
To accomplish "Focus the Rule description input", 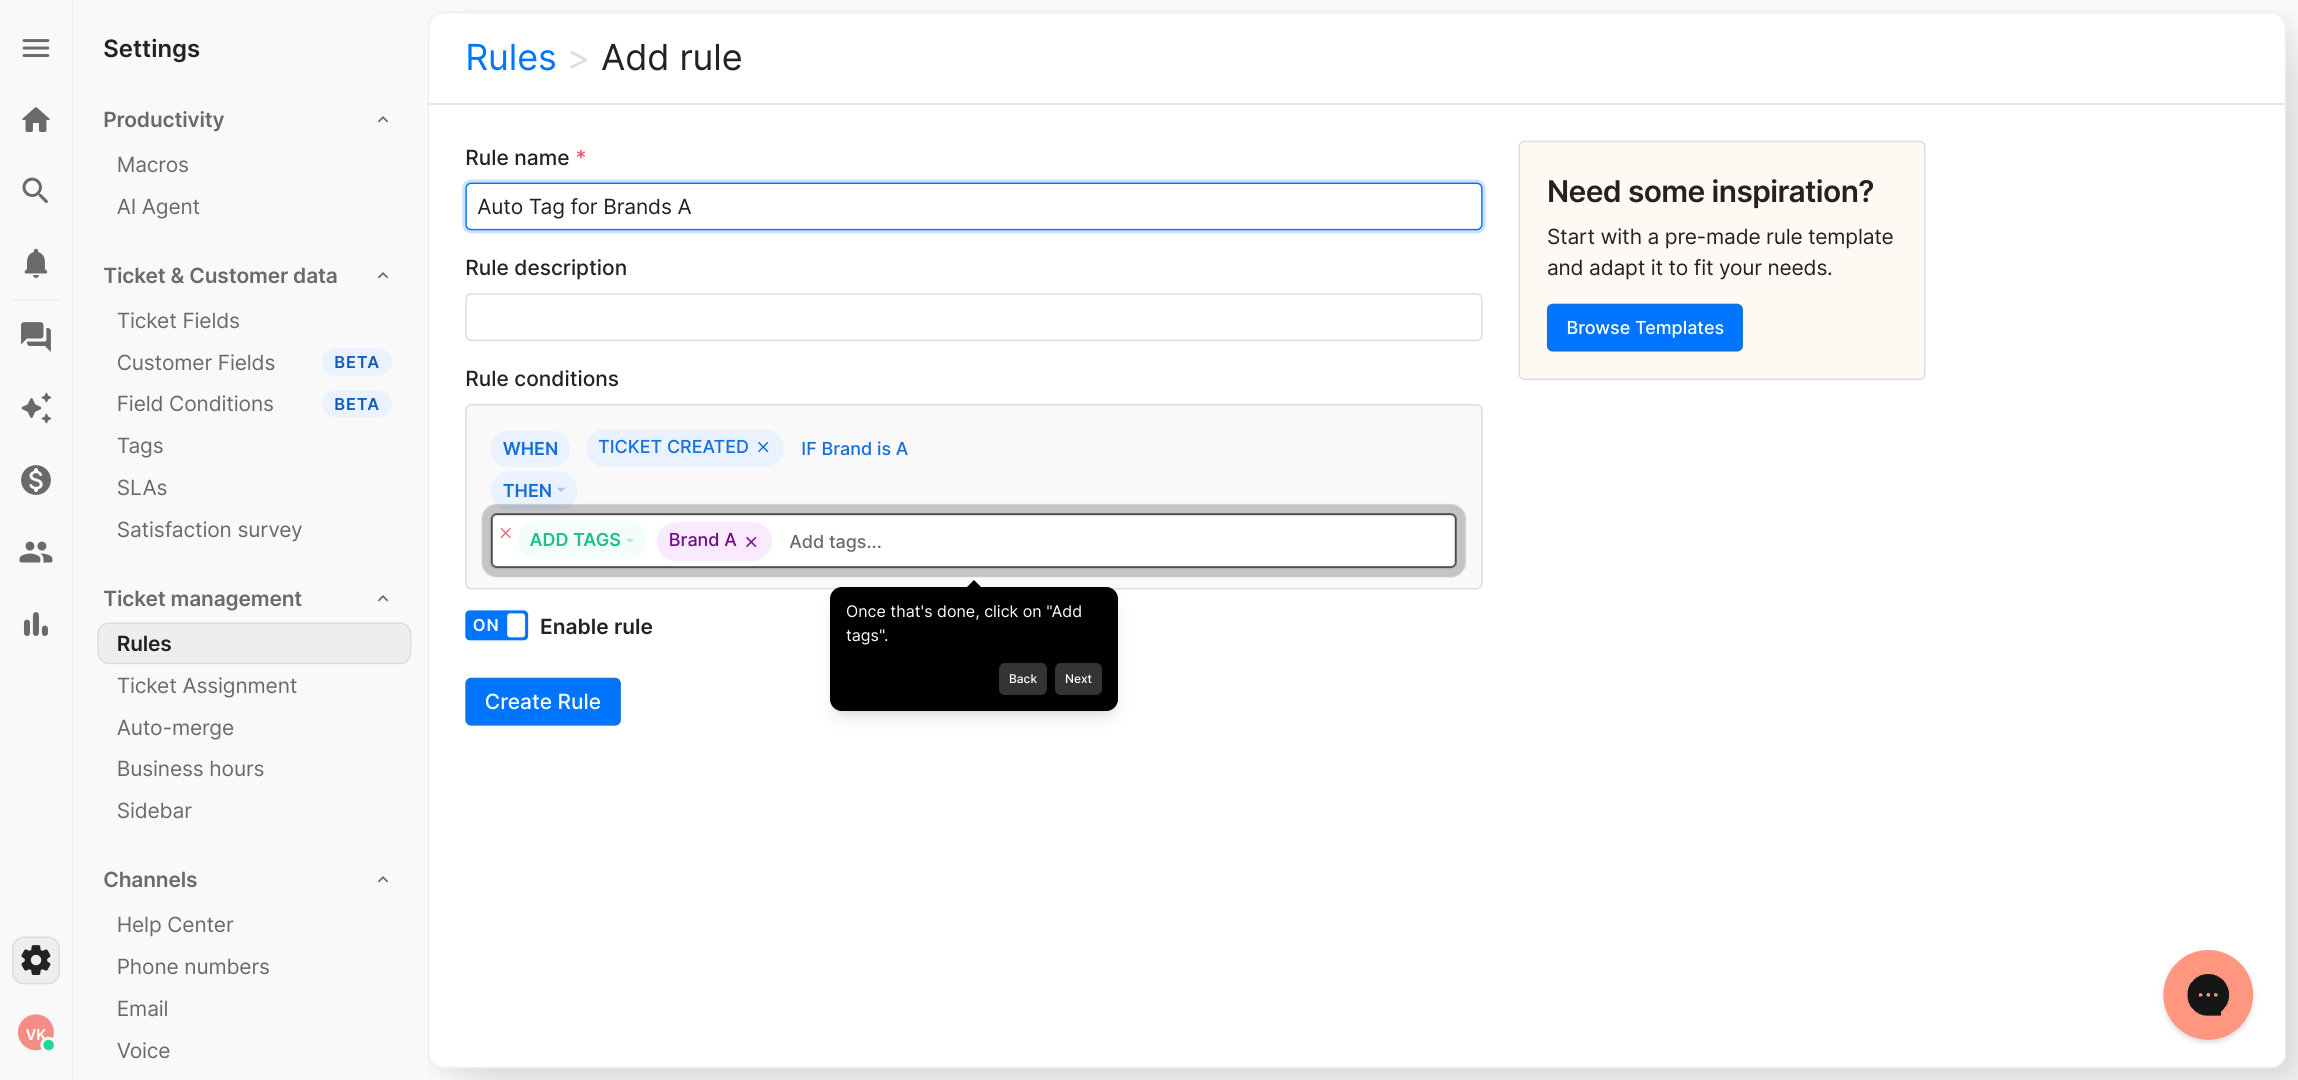I will (973, 317).
